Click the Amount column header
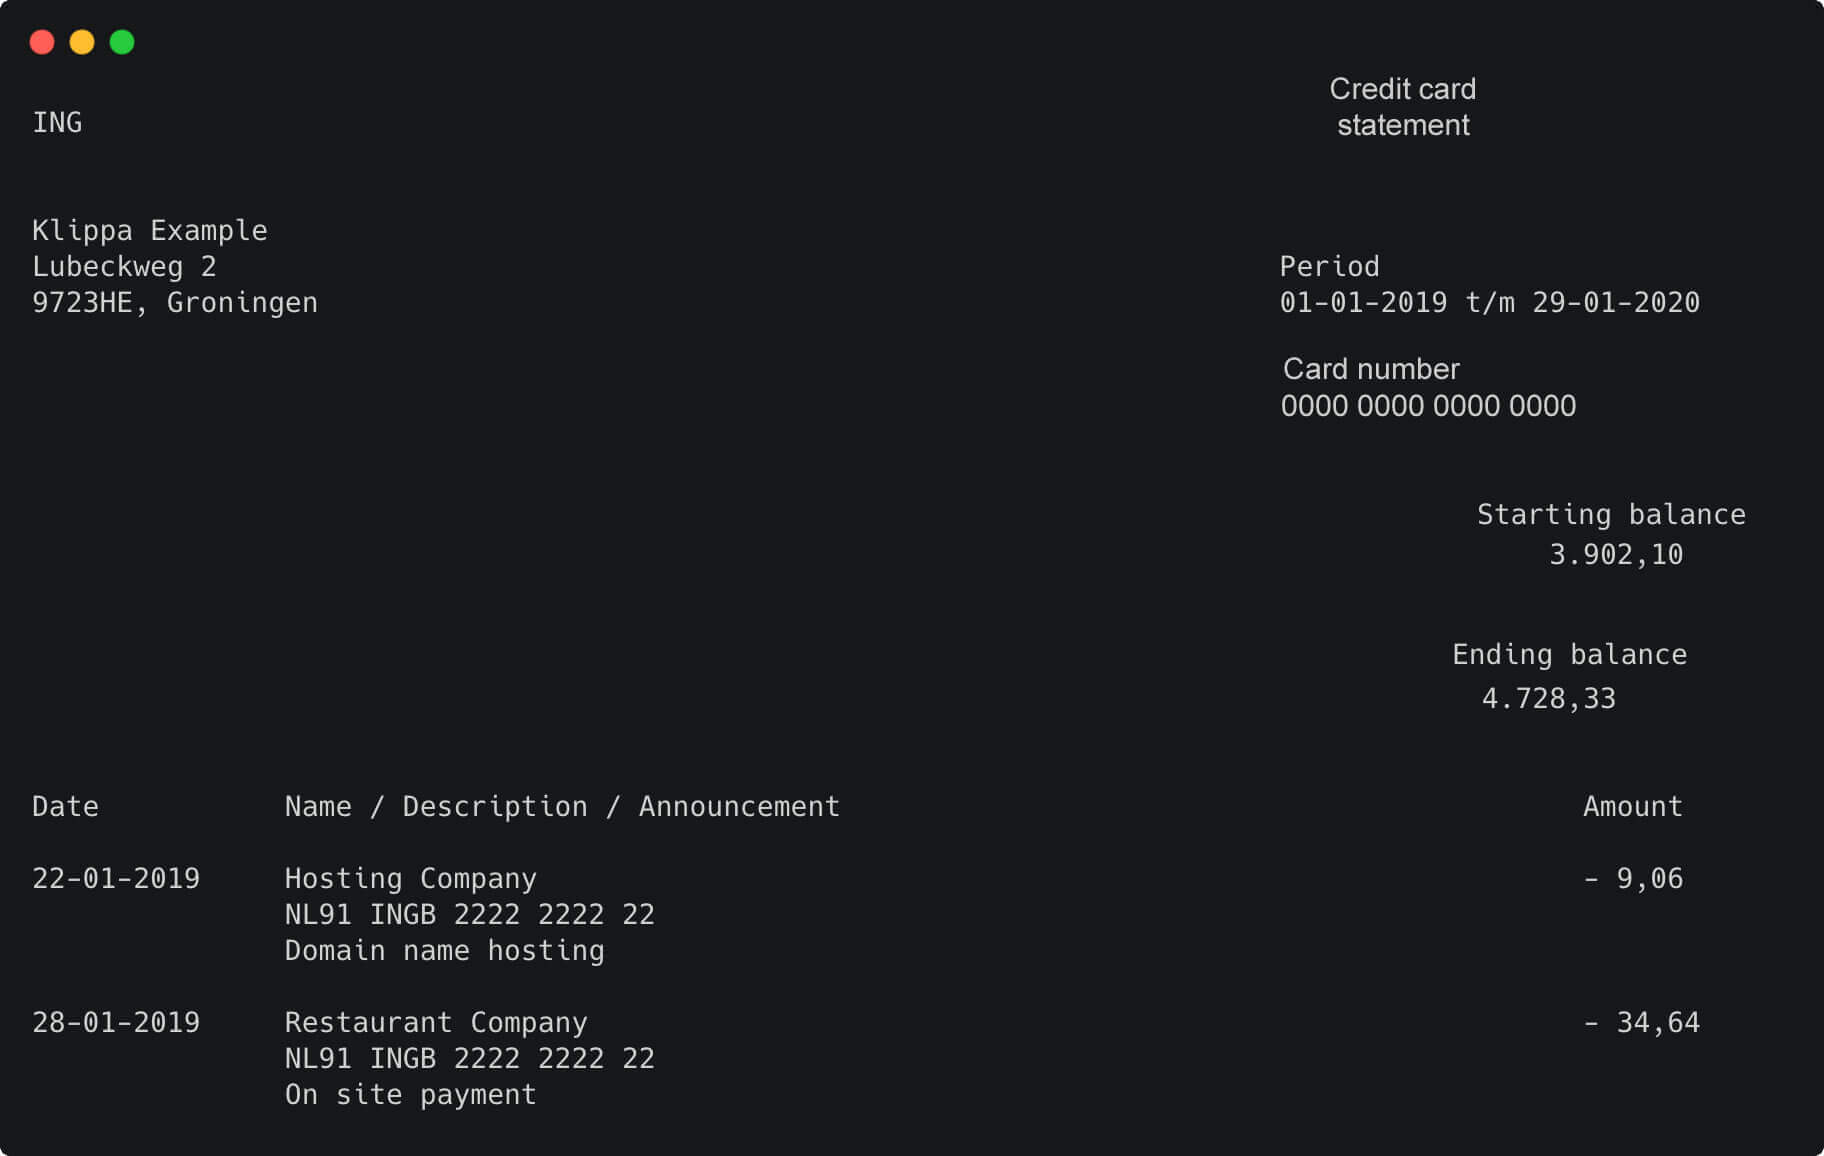The width and height of the screenshot is (1824, 1156). 1632,807
